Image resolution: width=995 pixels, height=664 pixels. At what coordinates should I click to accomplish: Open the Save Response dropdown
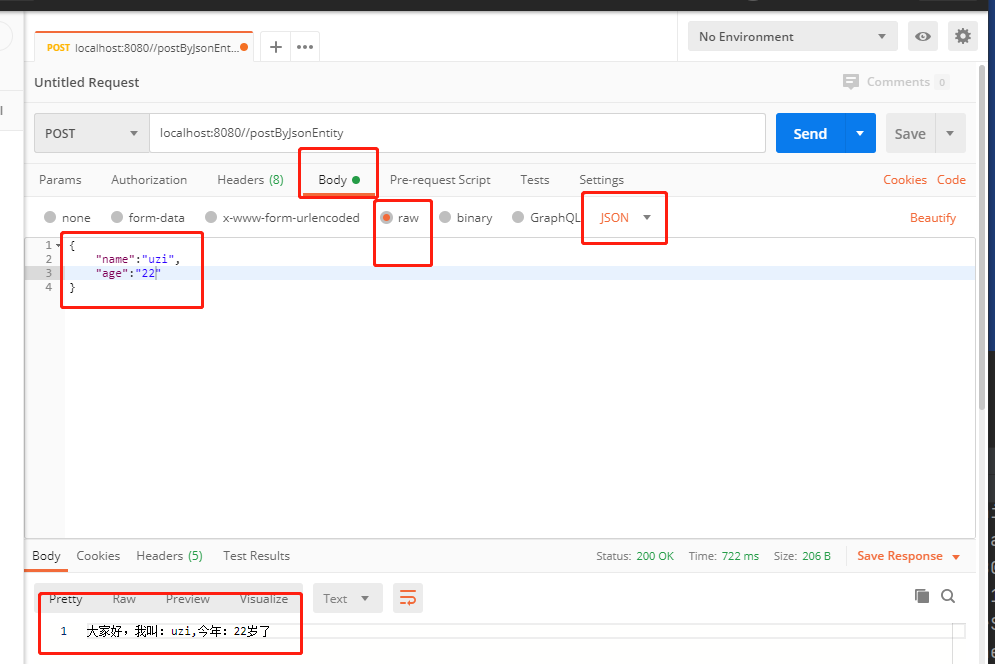pyautogui.click(x=908, y=555)
